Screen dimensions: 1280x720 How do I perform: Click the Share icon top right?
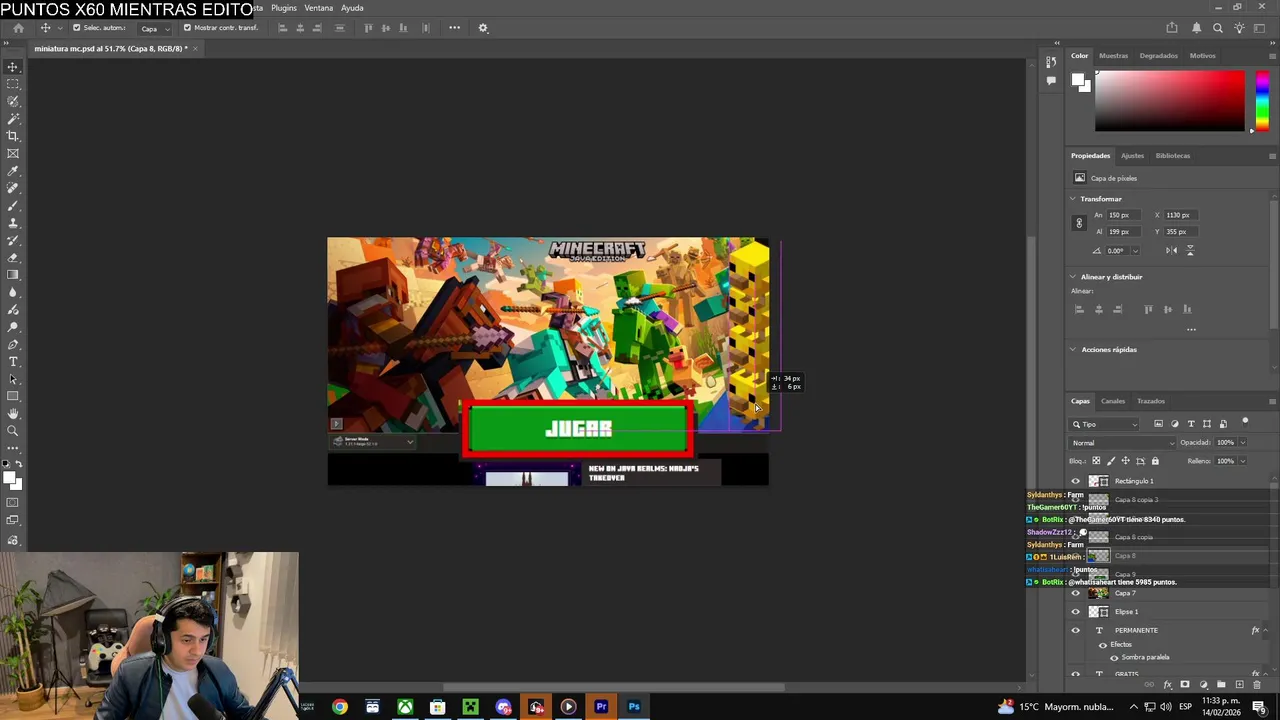click(x=1172, y=28)
